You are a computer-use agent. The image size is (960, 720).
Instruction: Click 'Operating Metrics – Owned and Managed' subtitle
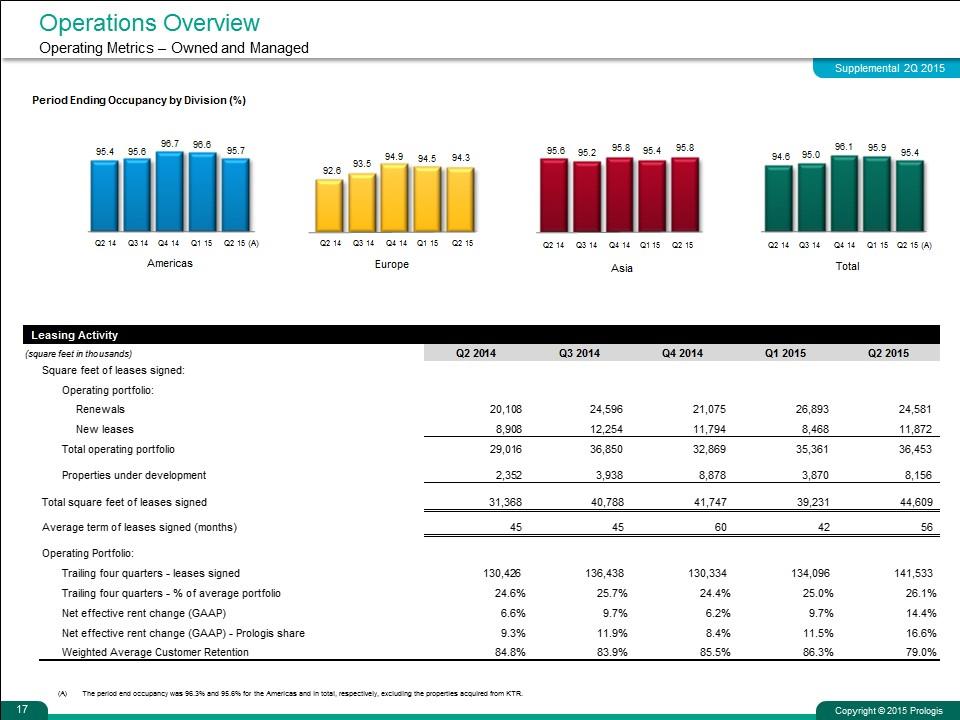pos(174,48)
